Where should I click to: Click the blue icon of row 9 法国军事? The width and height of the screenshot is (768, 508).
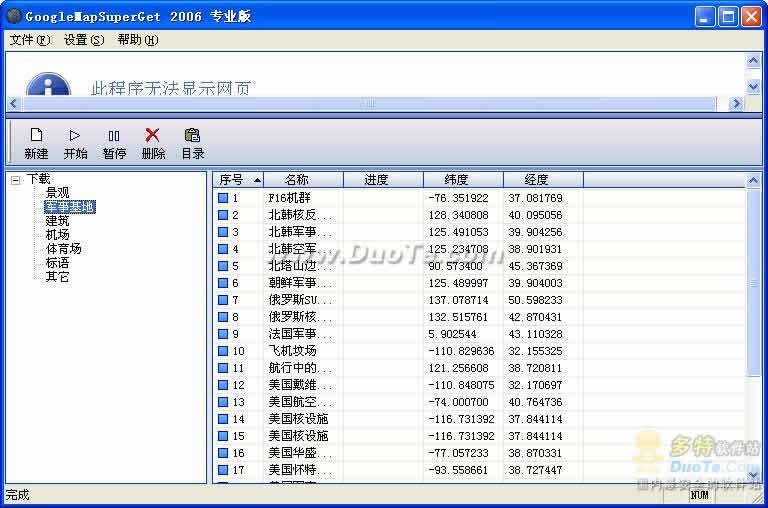(x=223, y=334)
